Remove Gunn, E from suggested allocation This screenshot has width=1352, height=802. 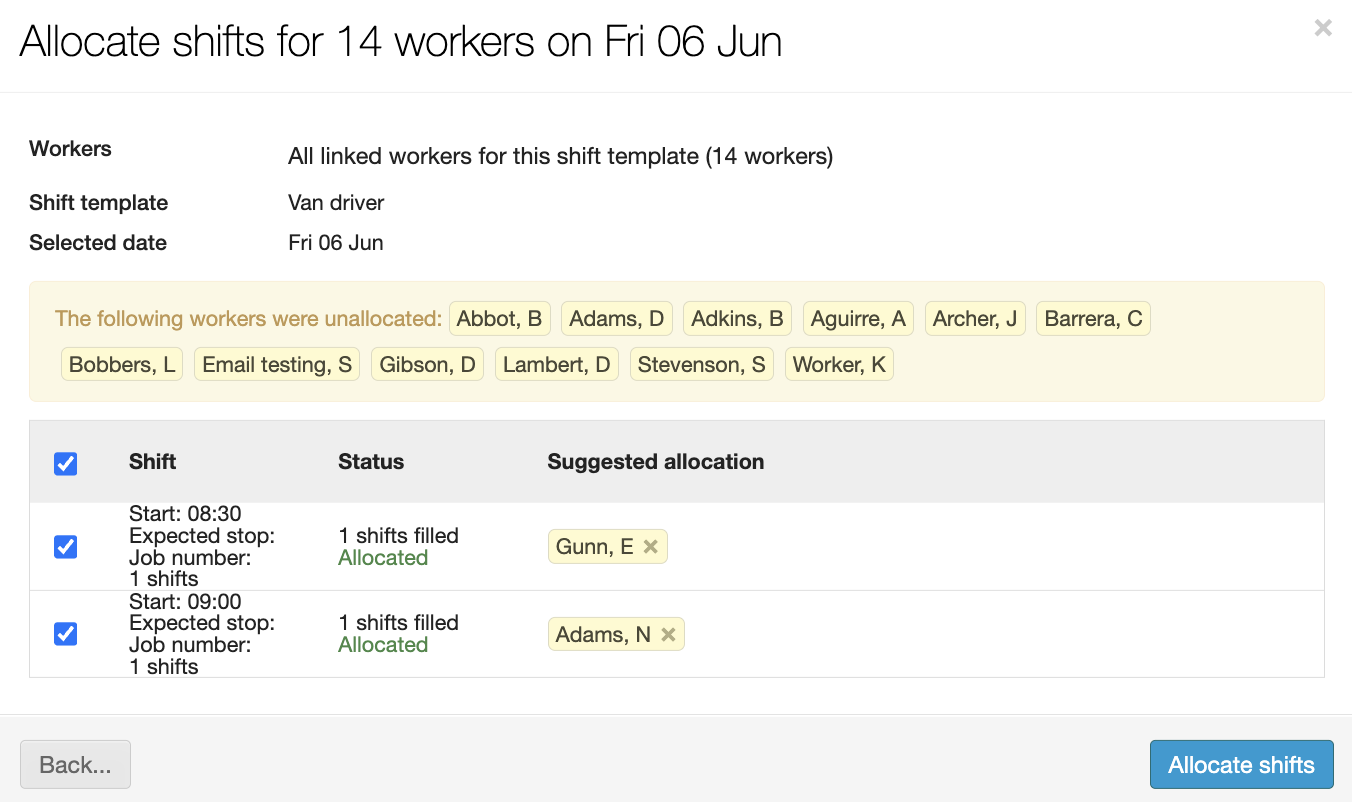click(650, 547)
